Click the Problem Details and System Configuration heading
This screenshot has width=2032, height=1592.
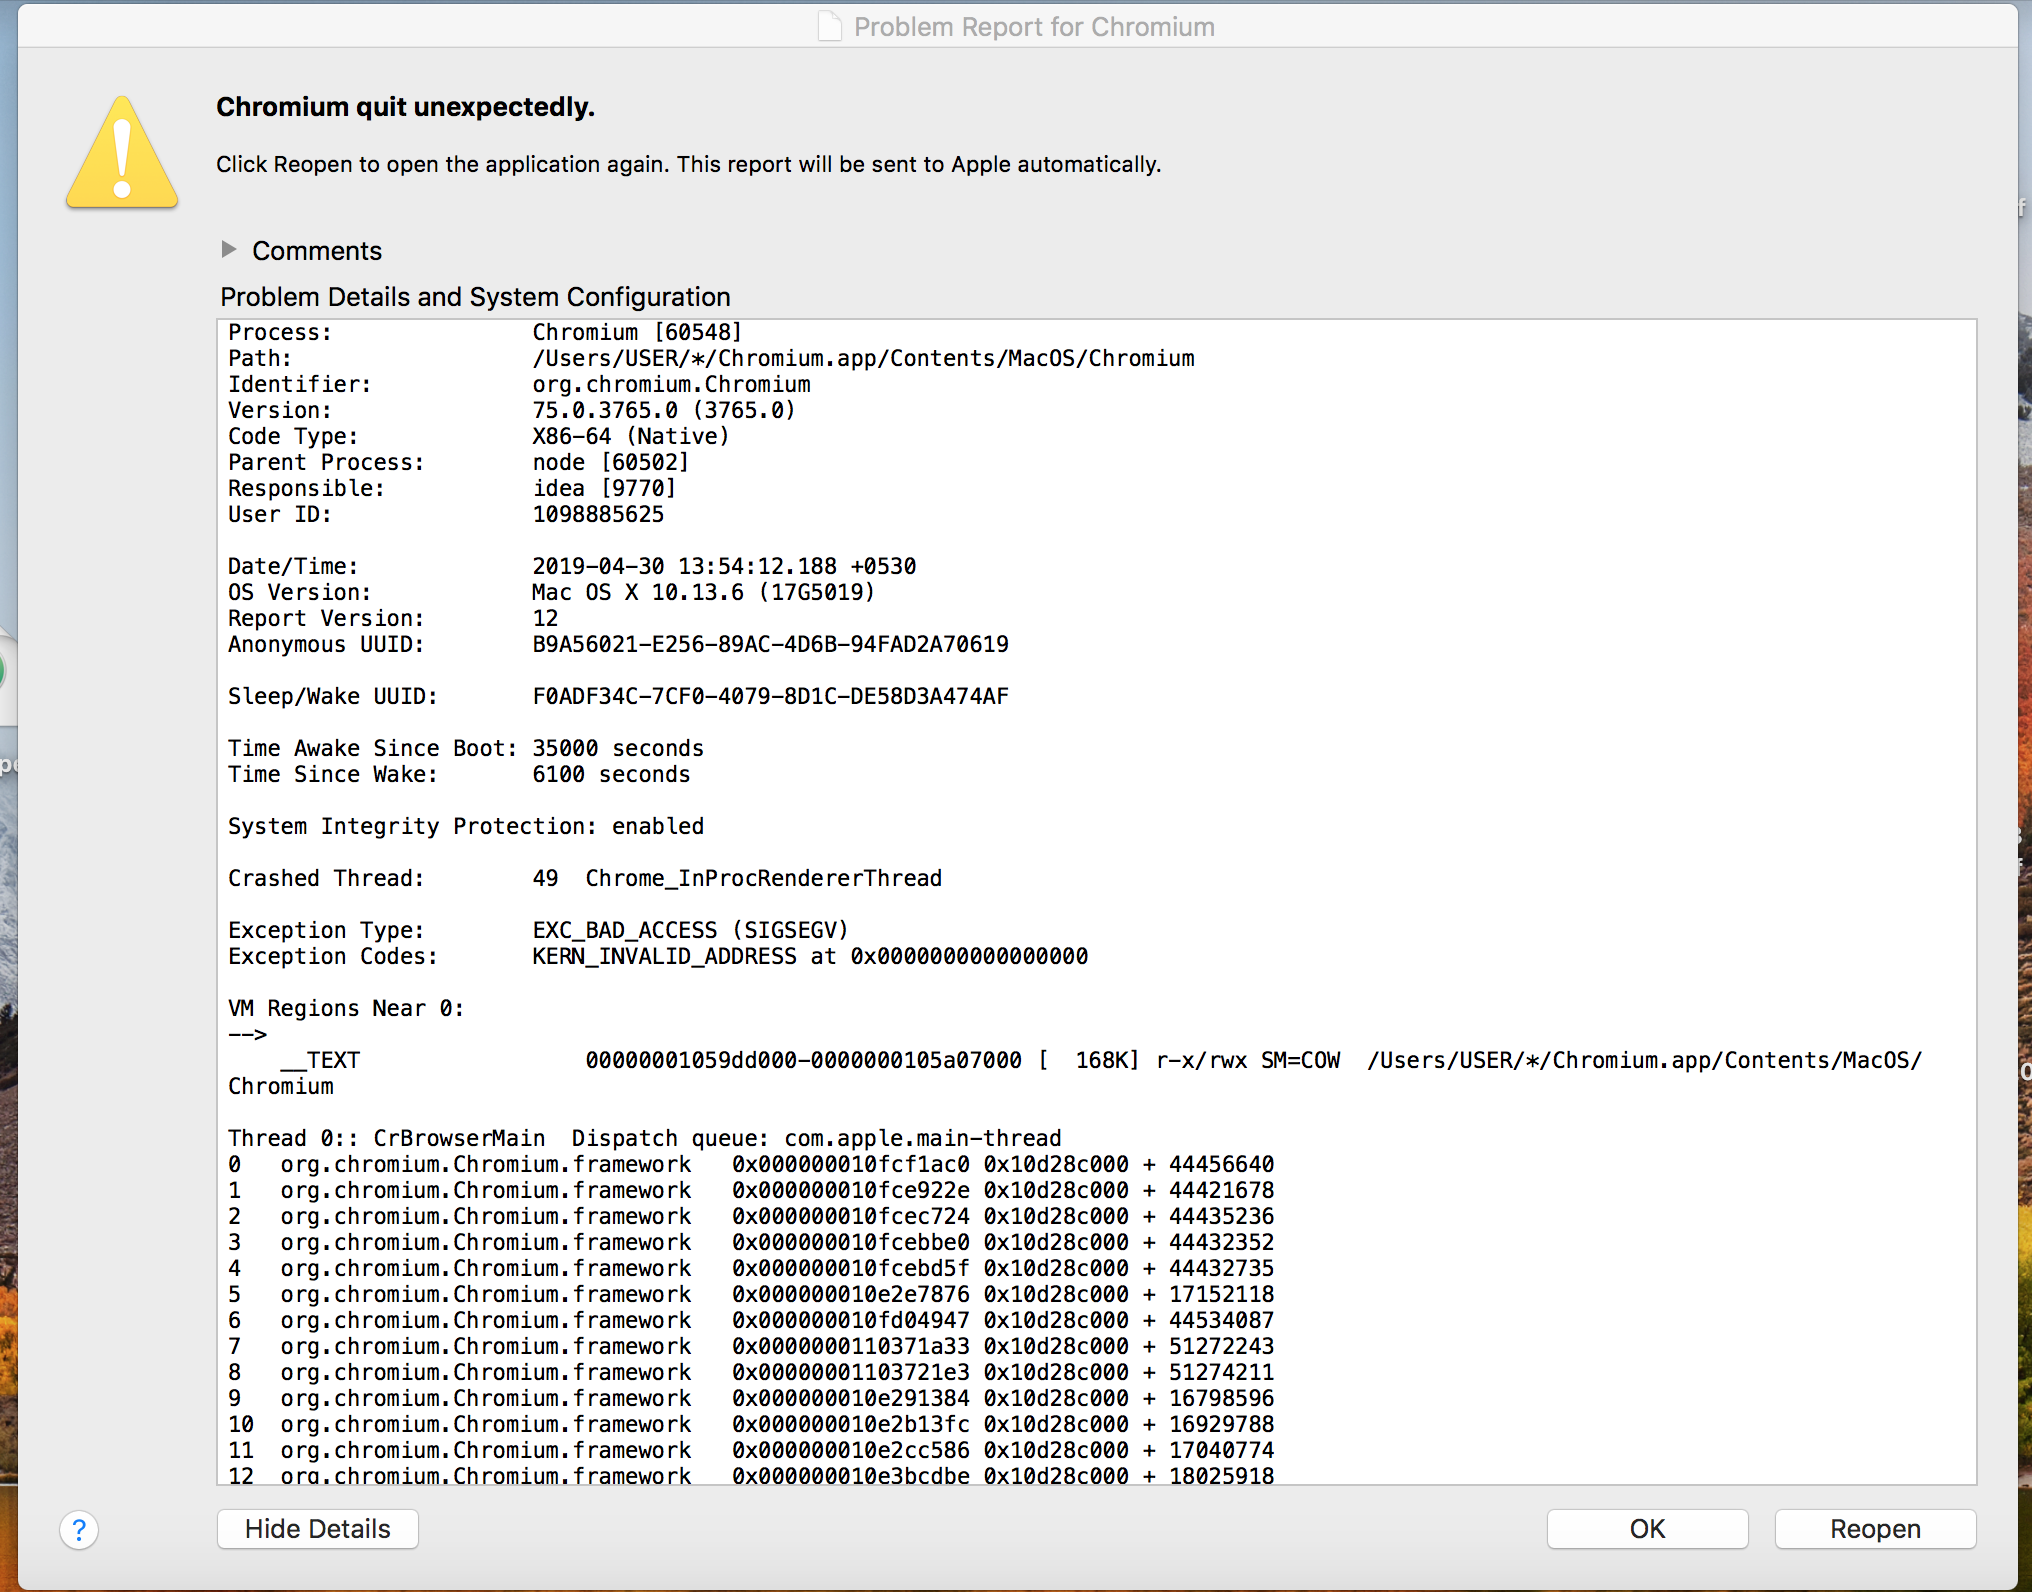tap(475, 296)
